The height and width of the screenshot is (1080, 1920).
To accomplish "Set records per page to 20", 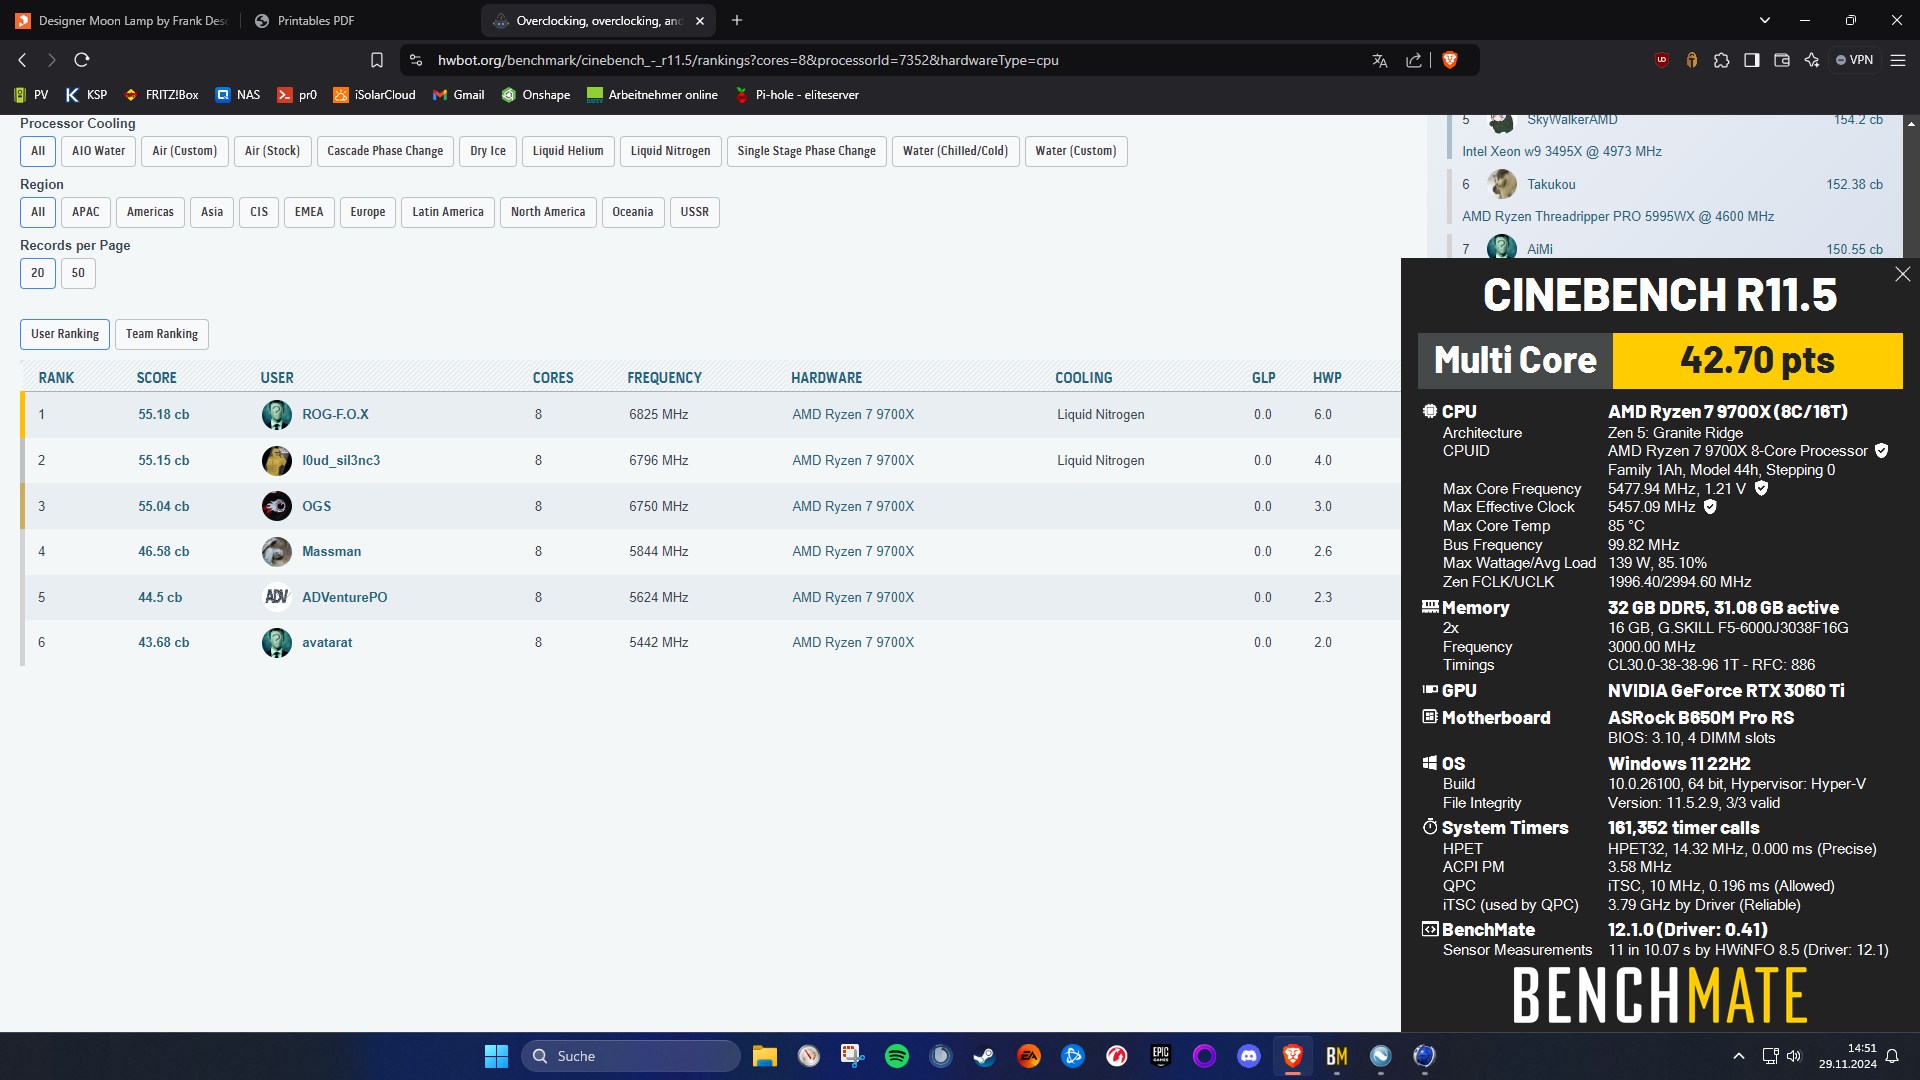I will click(37, 273).
